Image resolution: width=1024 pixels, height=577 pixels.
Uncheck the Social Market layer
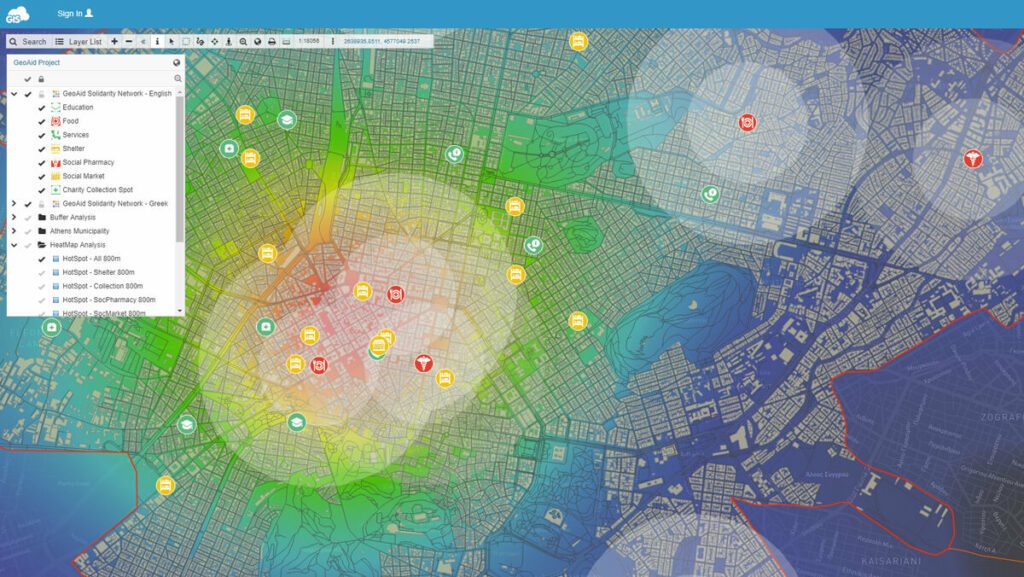point(42,176)
